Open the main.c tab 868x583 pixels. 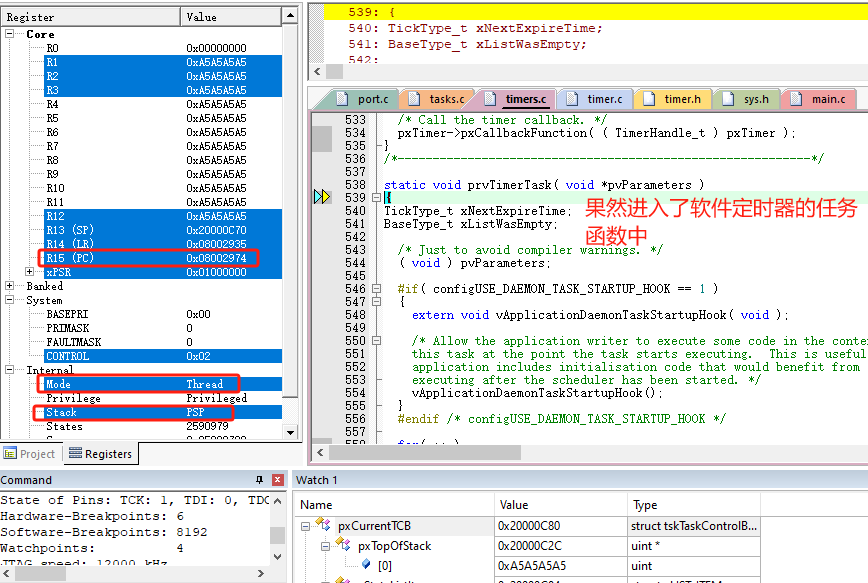[820, 99]
